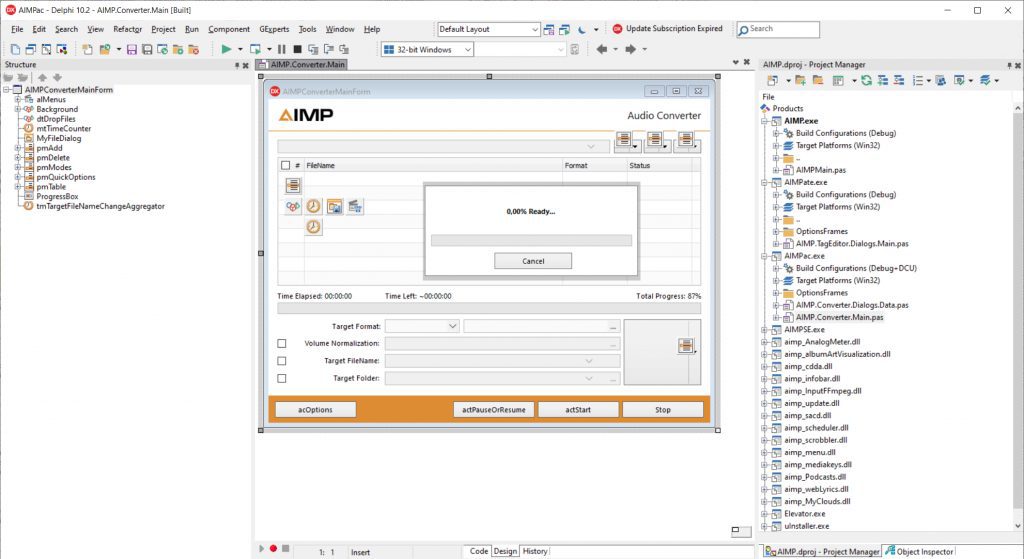Open the Refactor menu
Viewport: 1024px width, 559px height.
[127, 29]
